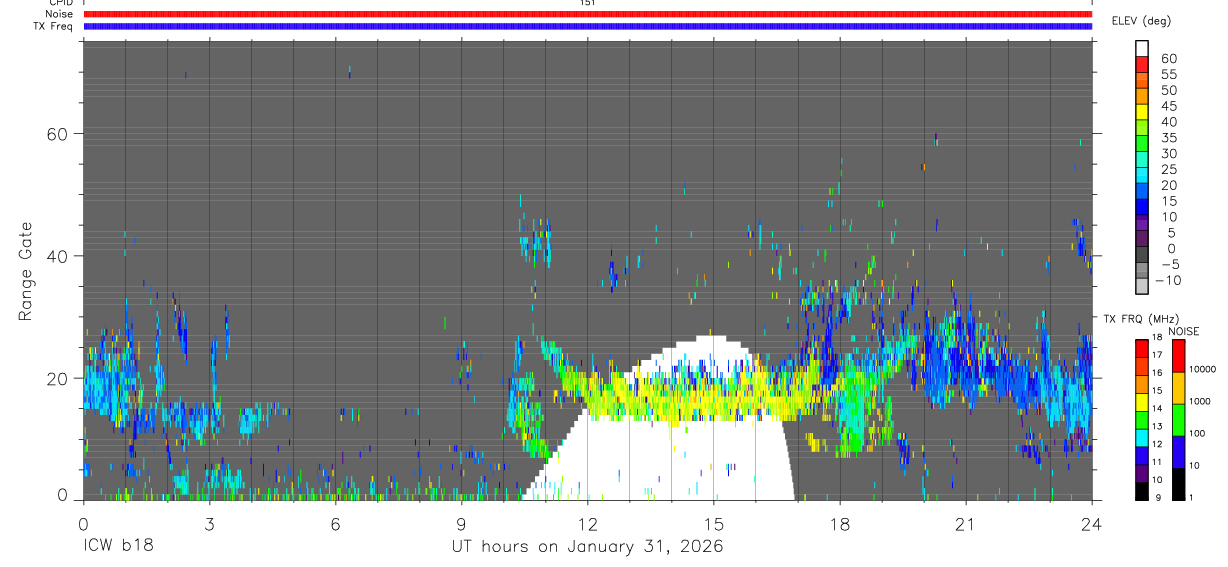Click the '12' tick label on time axis
The width and height of the screenshot is (1228, 567).
(x=587, y=524)
